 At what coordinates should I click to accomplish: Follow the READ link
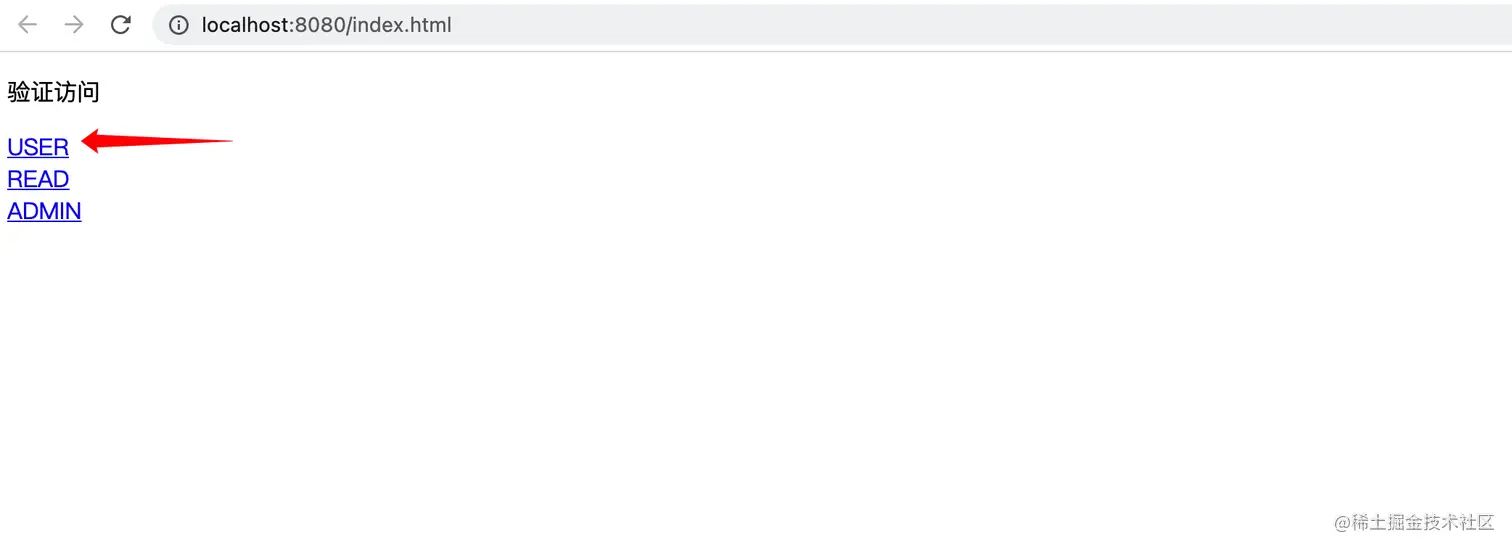(38, 179)
